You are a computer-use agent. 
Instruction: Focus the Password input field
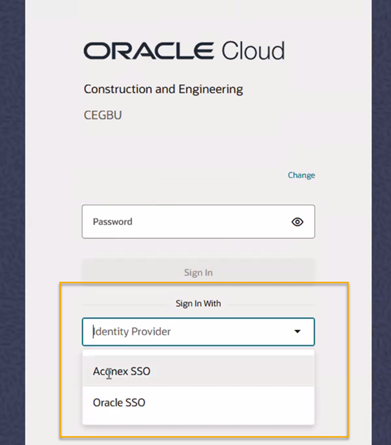coord(198,222)
